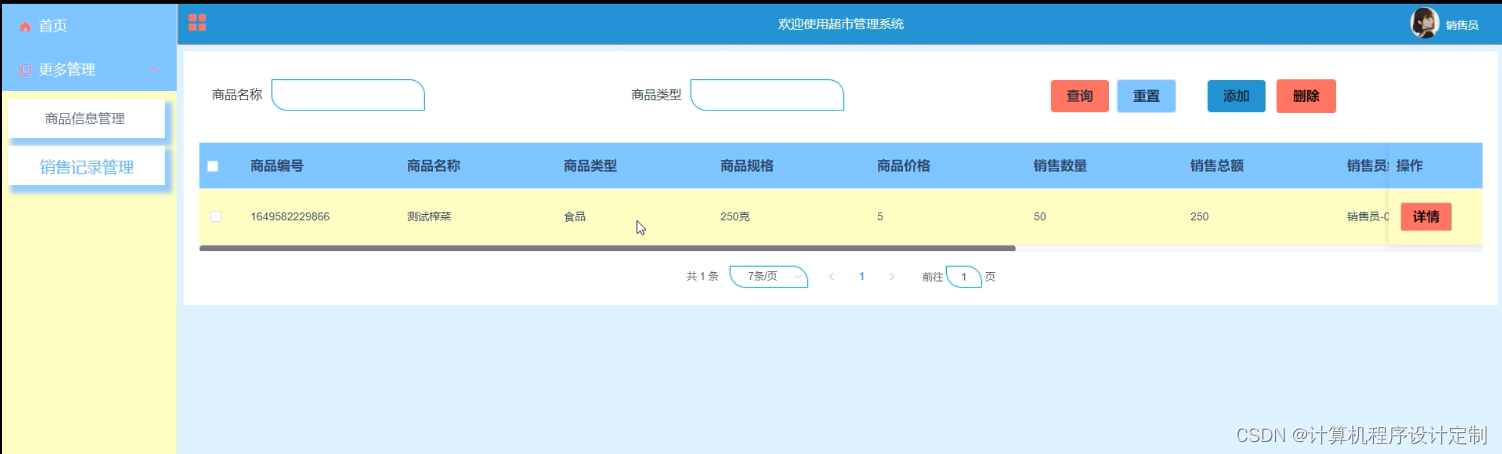1502x454 pixels.
Task: Click the 销售员 username in header
Action: (x=1462, y=25)
